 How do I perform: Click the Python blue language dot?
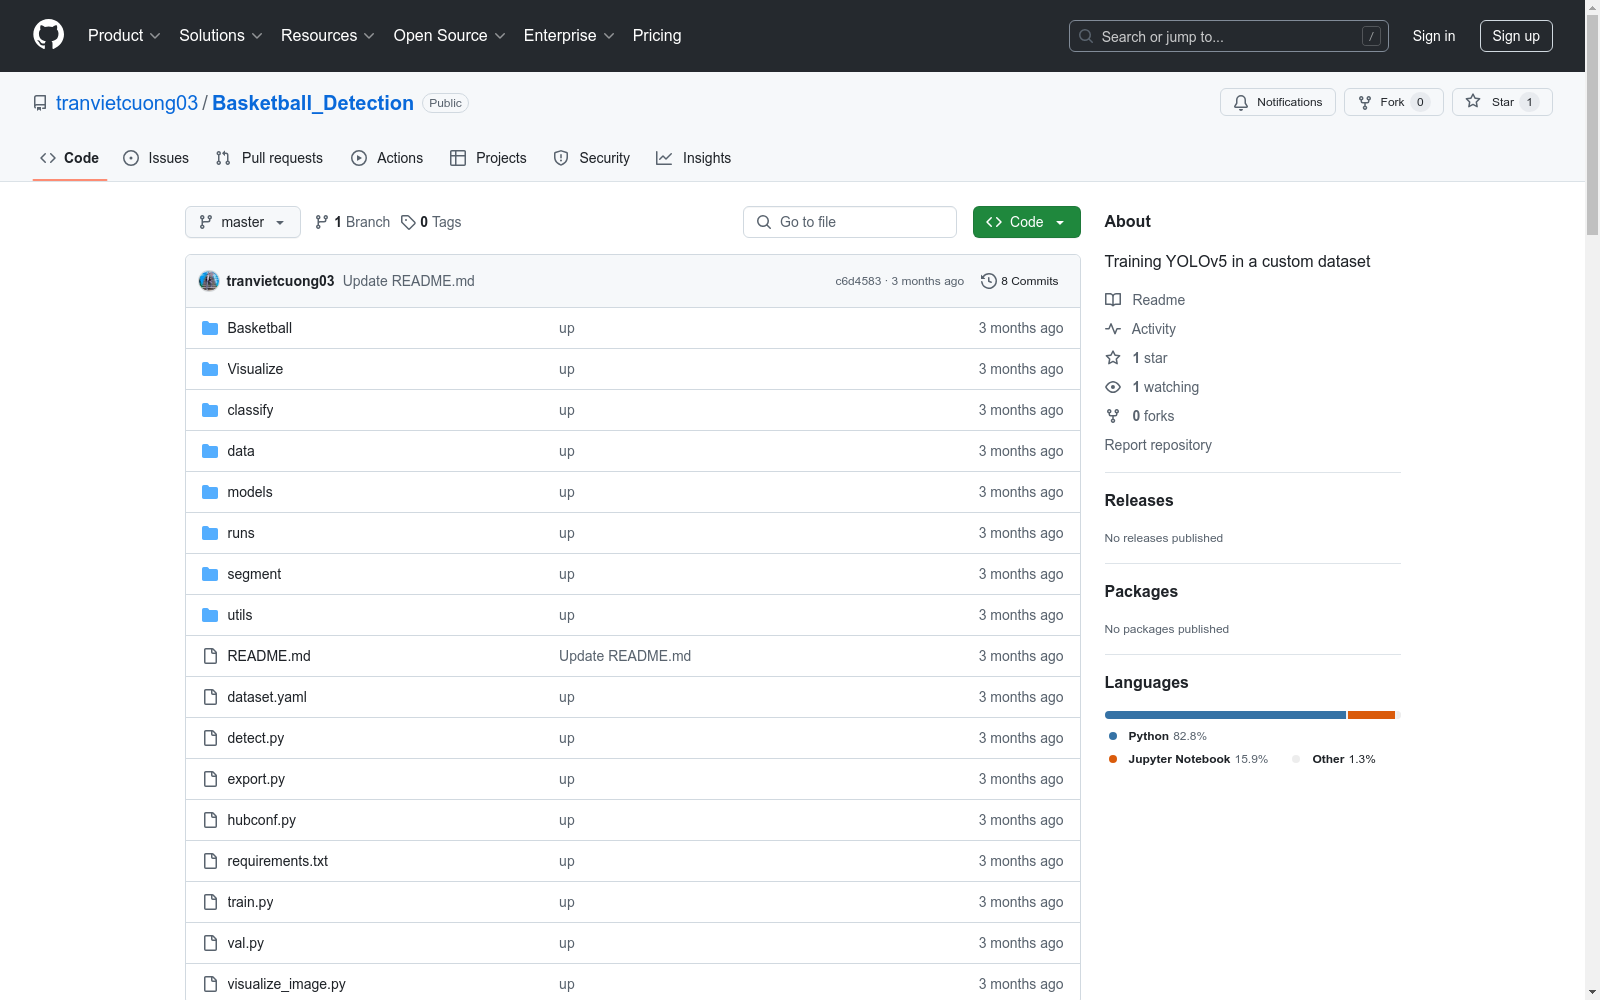click(1113, 736)
